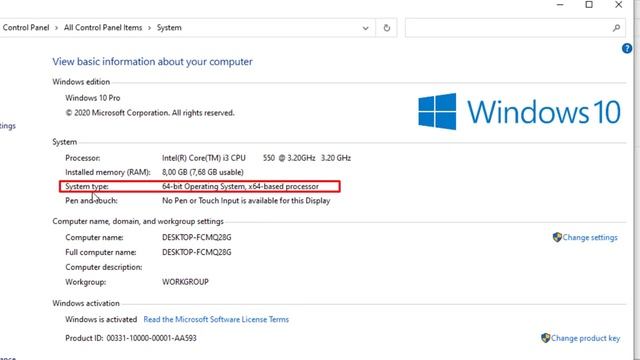640x360 pixels.
Task: Open the Change settings link
Action: click(590, 238)
